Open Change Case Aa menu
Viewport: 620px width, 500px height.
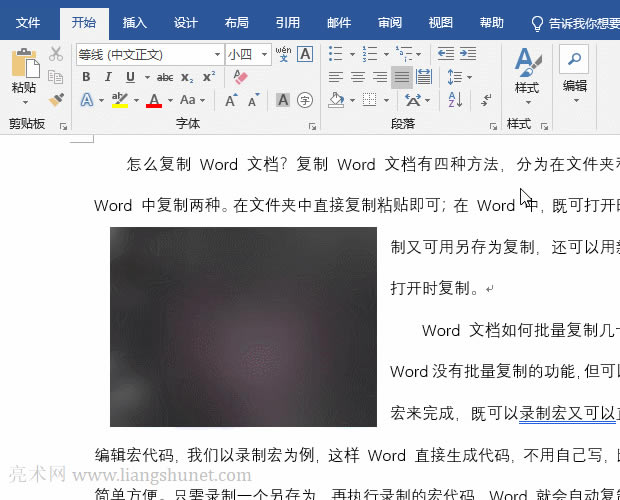[x=188, y=100]
